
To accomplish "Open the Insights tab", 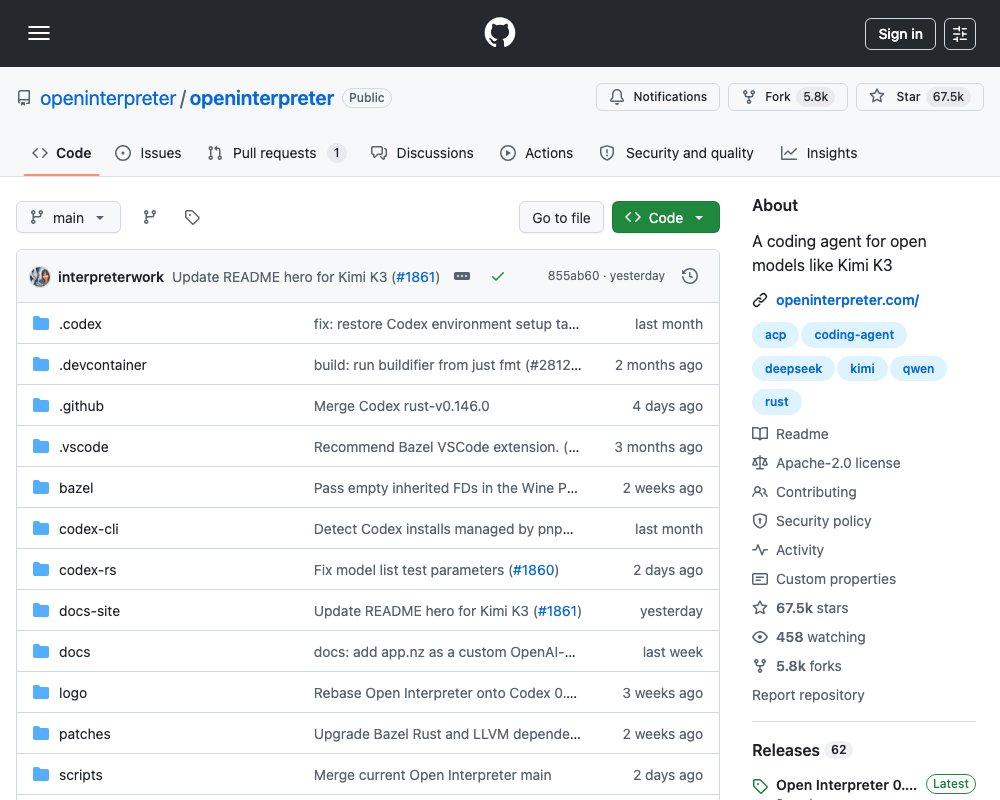I will [819, 153].
